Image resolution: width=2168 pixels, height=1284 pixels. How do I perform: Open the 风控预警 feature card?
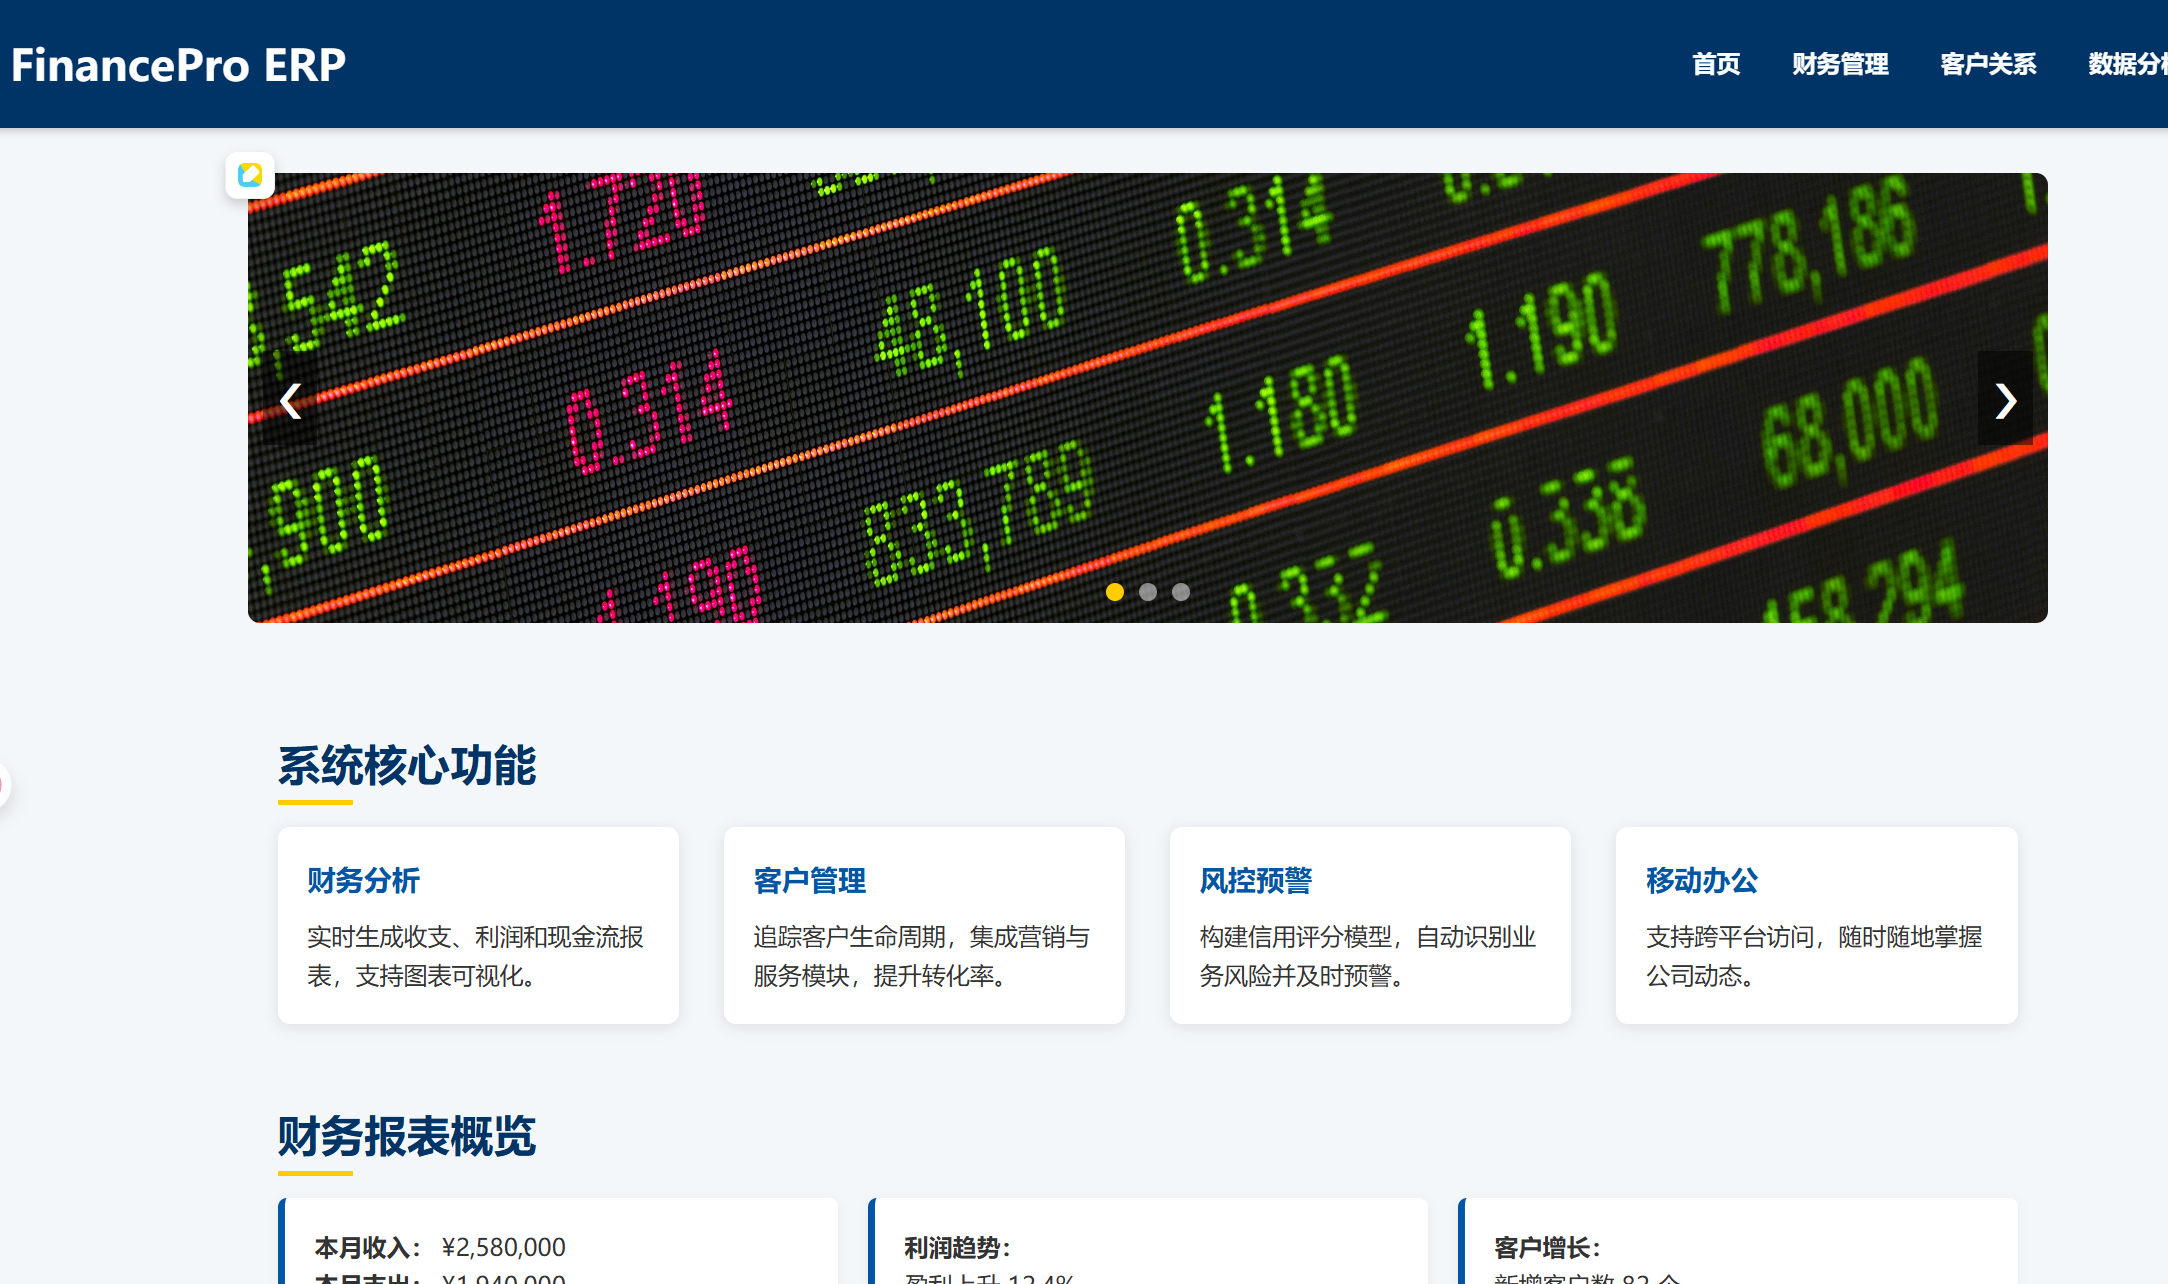pos(1370,925)
